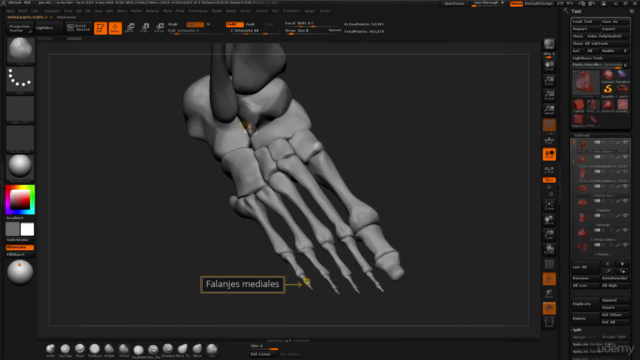Toggle the XYZ rotation button
This screenshot has width=640, height=360.
click(549, 180)
